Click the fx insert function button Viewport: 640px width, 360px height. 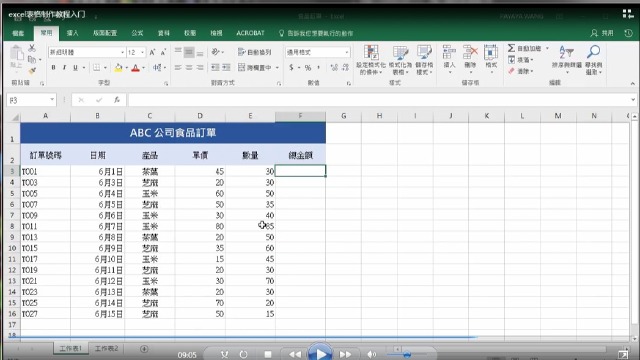117,100
